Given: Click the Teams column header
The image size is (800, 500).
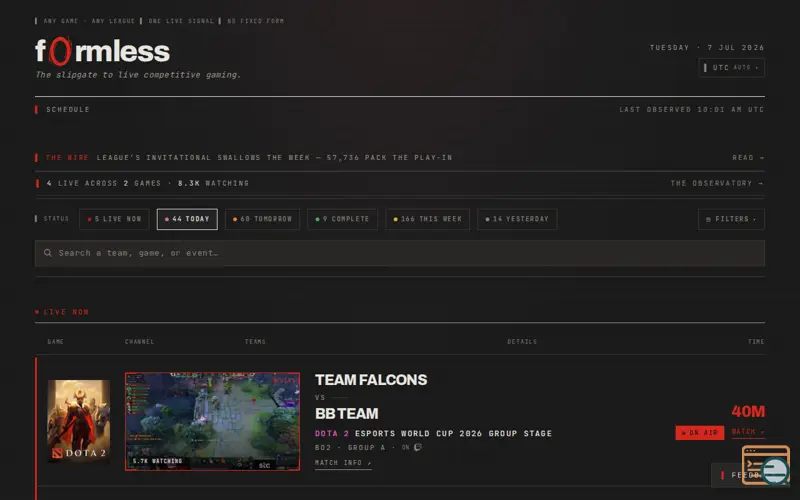Looking at the screenshot, I should click(x=255, y=342).
